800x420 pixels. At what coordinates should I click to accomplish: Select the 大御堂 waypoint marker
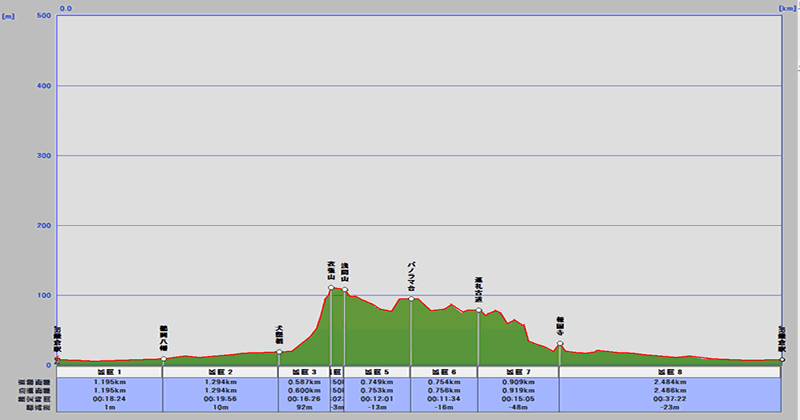click(279, 352)
